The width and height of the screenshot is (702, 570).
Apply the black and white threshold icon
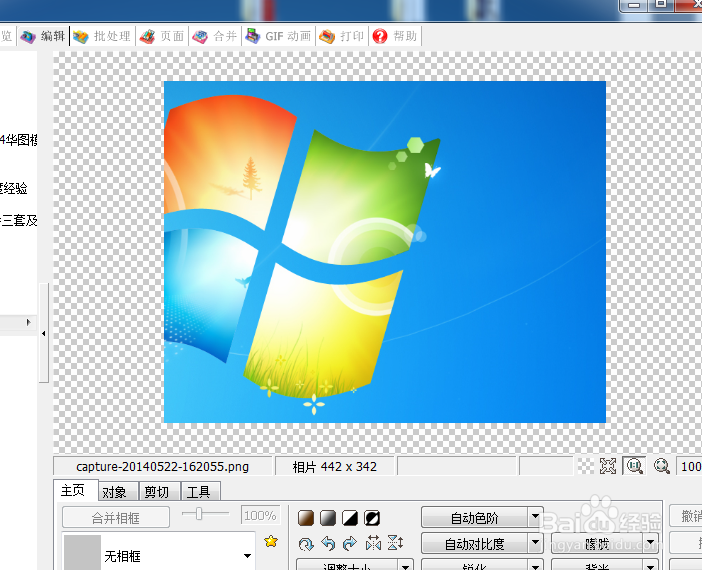350,518
